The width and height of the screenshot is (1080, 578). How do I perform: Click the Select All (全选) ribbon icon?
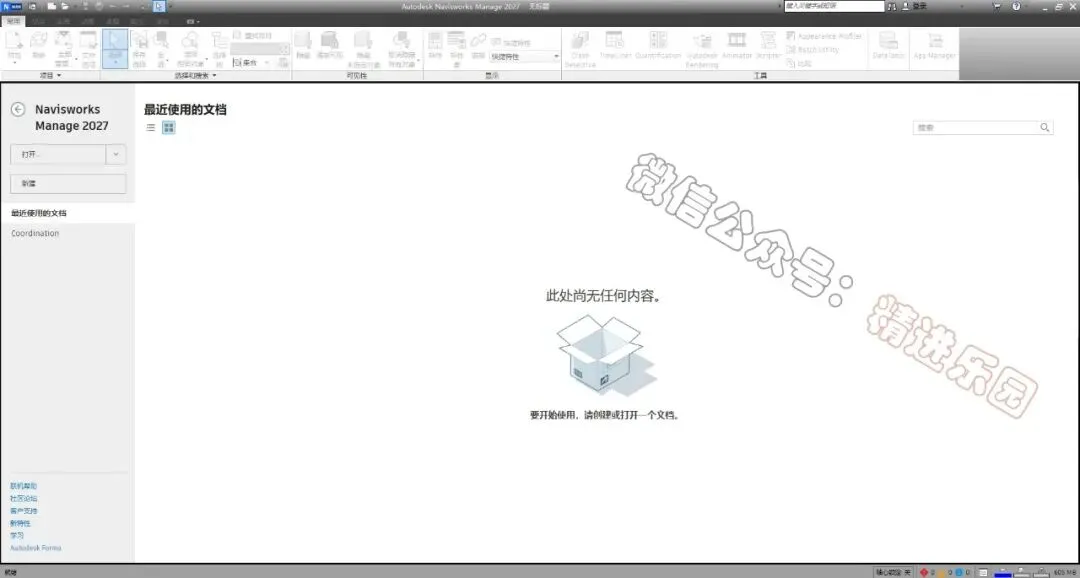(161, 48)
